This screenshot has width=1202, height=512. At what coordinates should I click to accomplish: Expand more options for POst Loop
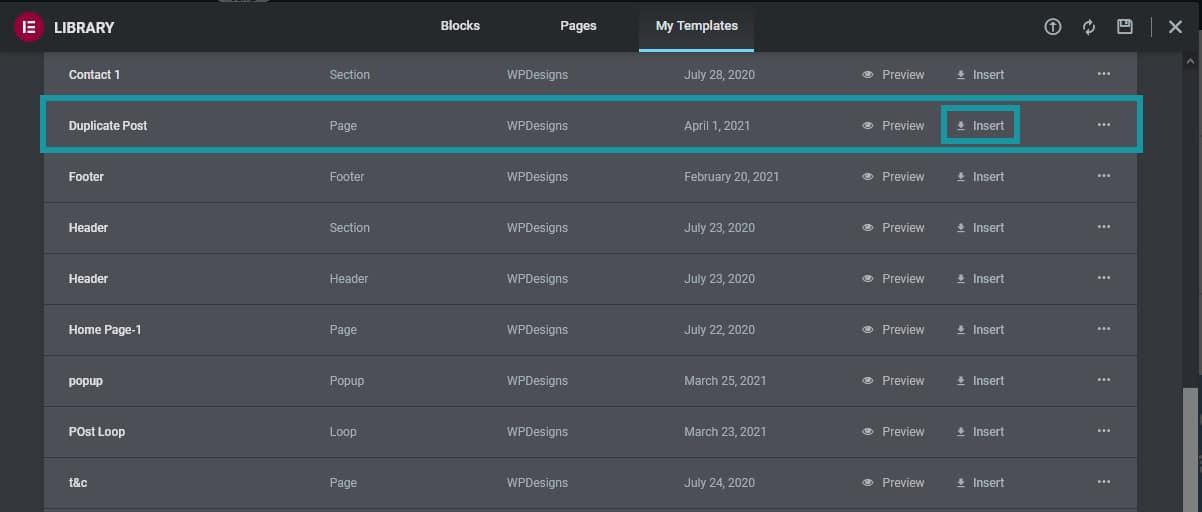point(1104,431)
